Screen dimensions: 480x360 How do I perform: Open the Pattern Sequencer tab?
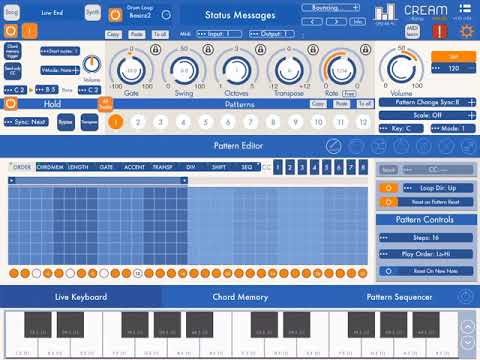tap(399, 297)
